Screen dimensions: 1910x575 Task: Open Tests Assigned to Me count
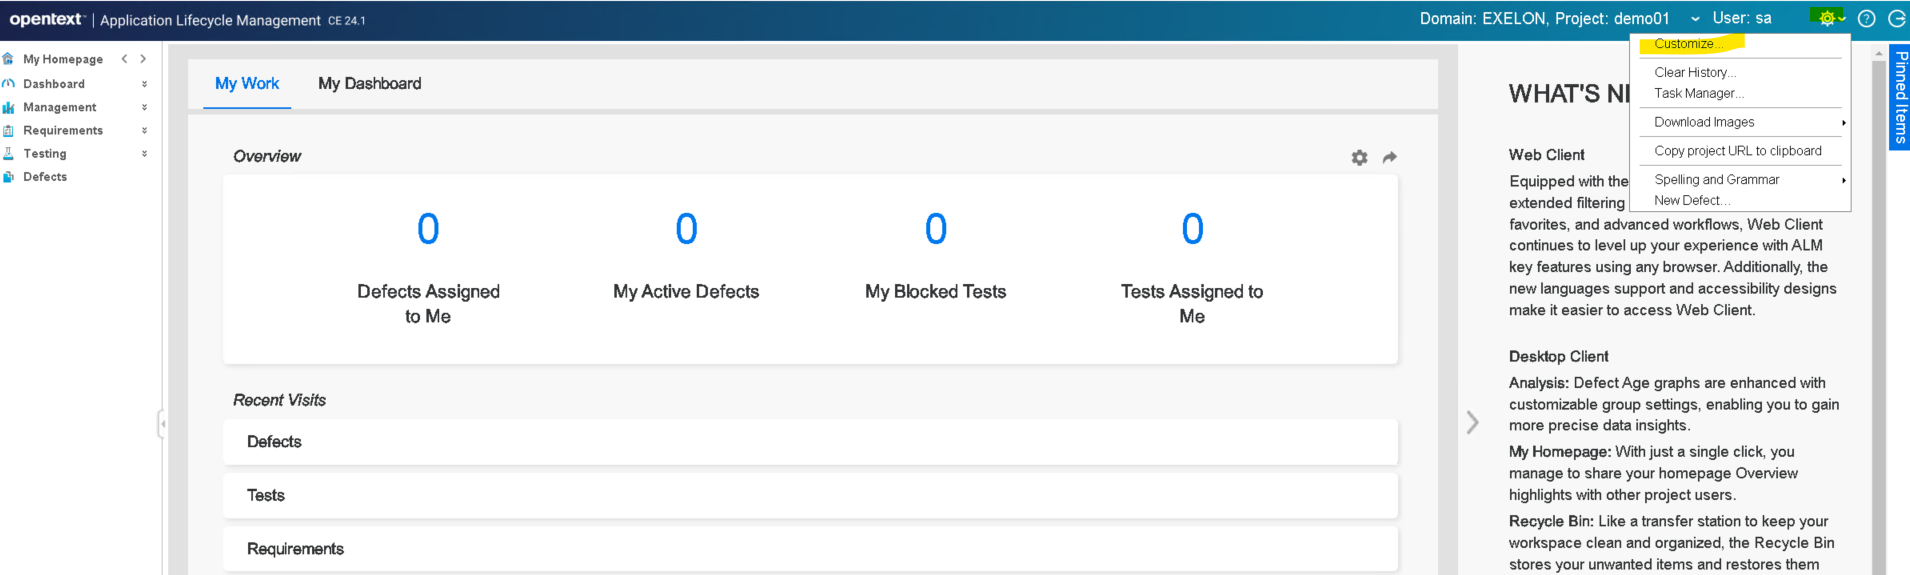(1192, 229)
